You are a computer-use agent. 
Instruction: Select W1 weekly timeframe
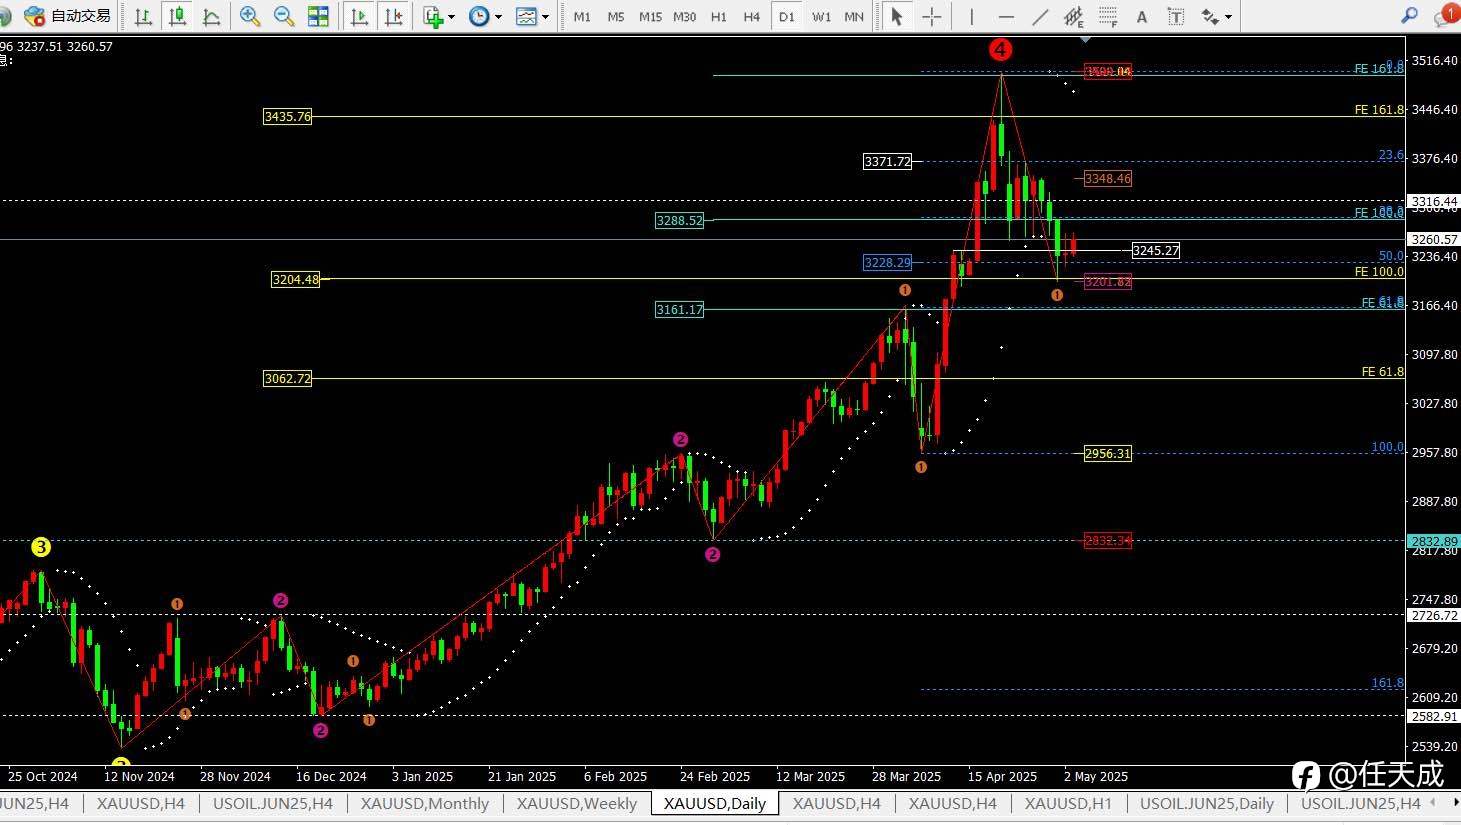pos(821,17)
